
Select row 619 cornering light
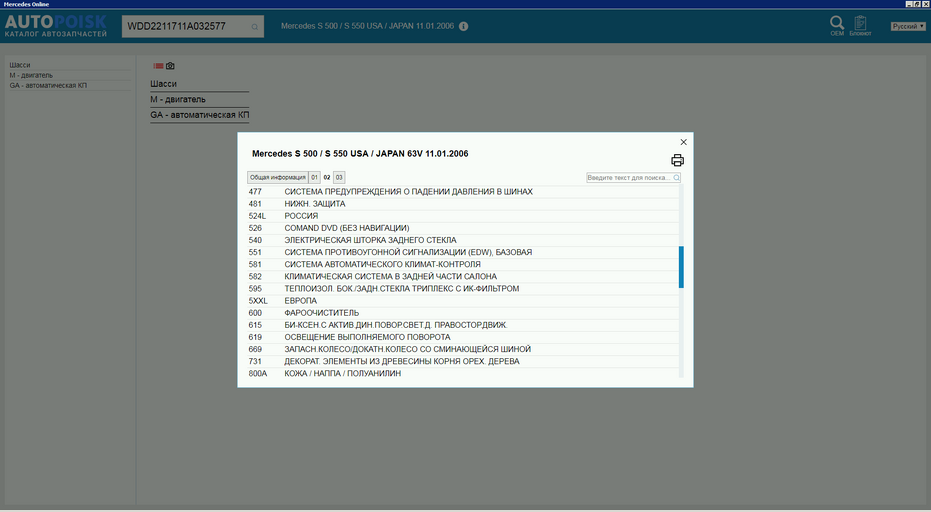pos(463,337)
